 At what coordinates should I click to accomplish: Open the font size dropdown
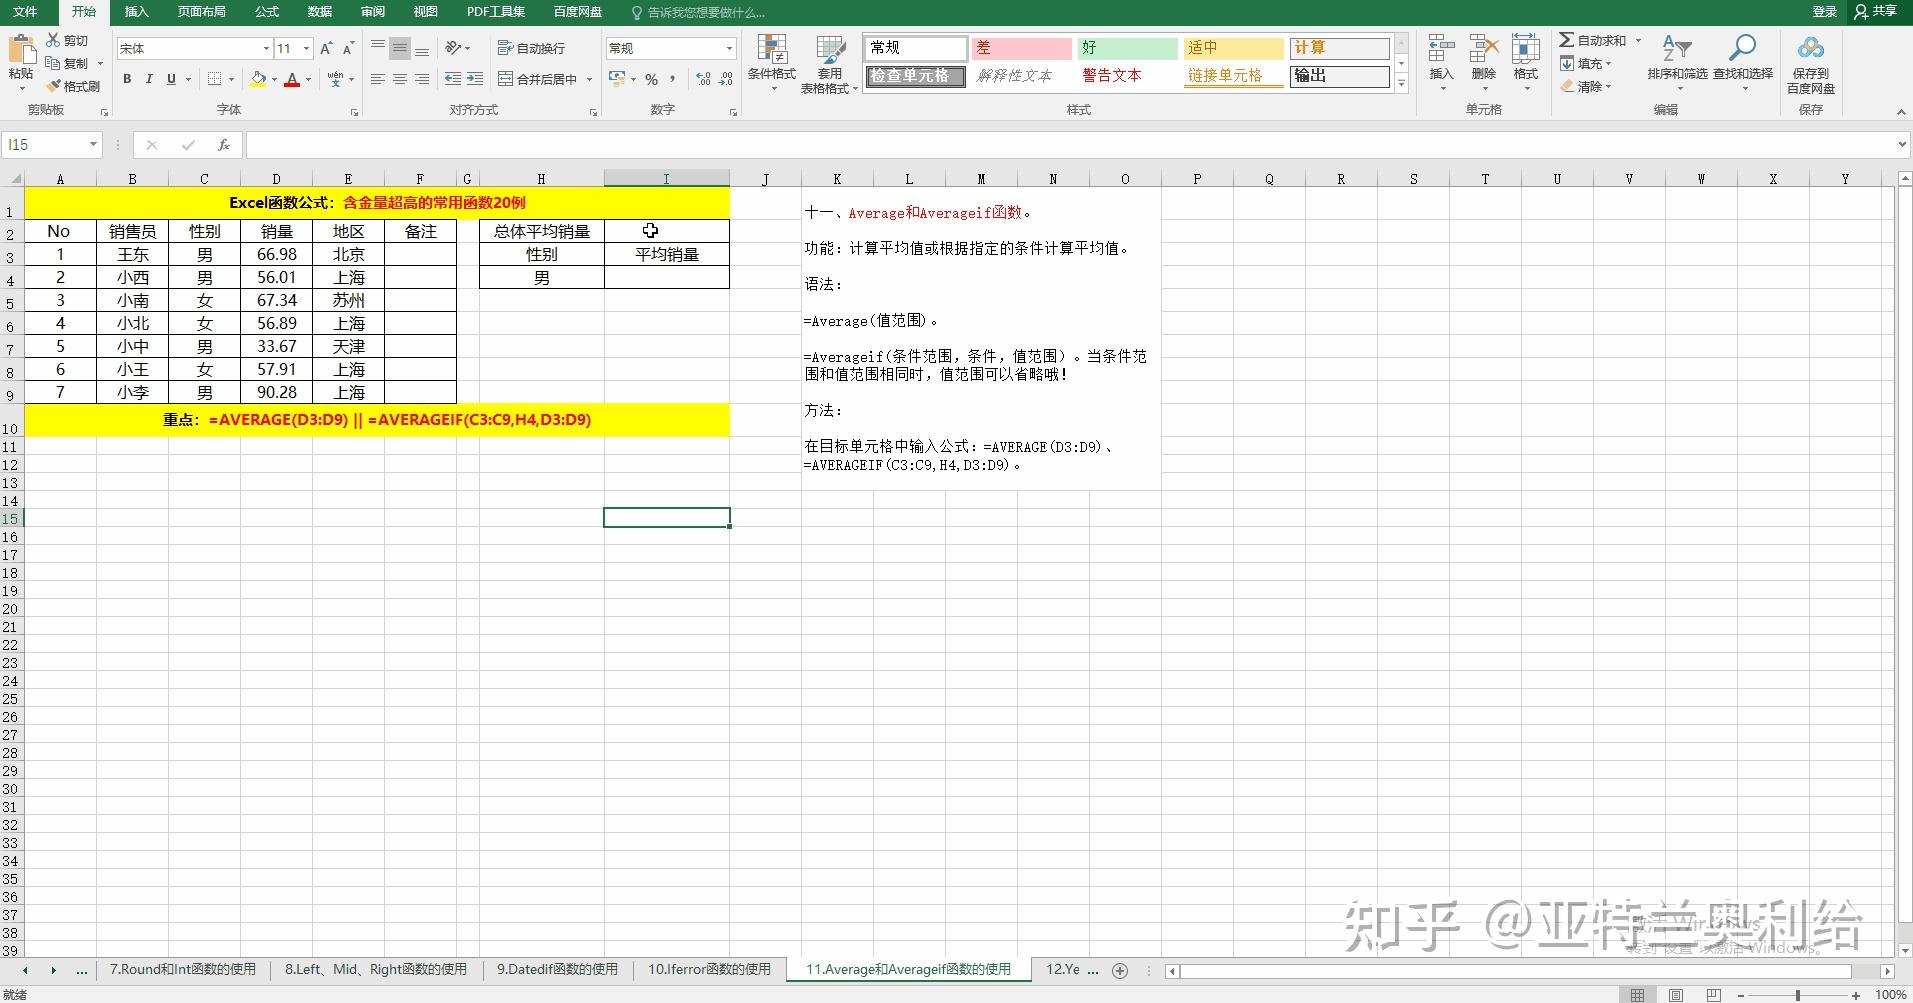306,48
